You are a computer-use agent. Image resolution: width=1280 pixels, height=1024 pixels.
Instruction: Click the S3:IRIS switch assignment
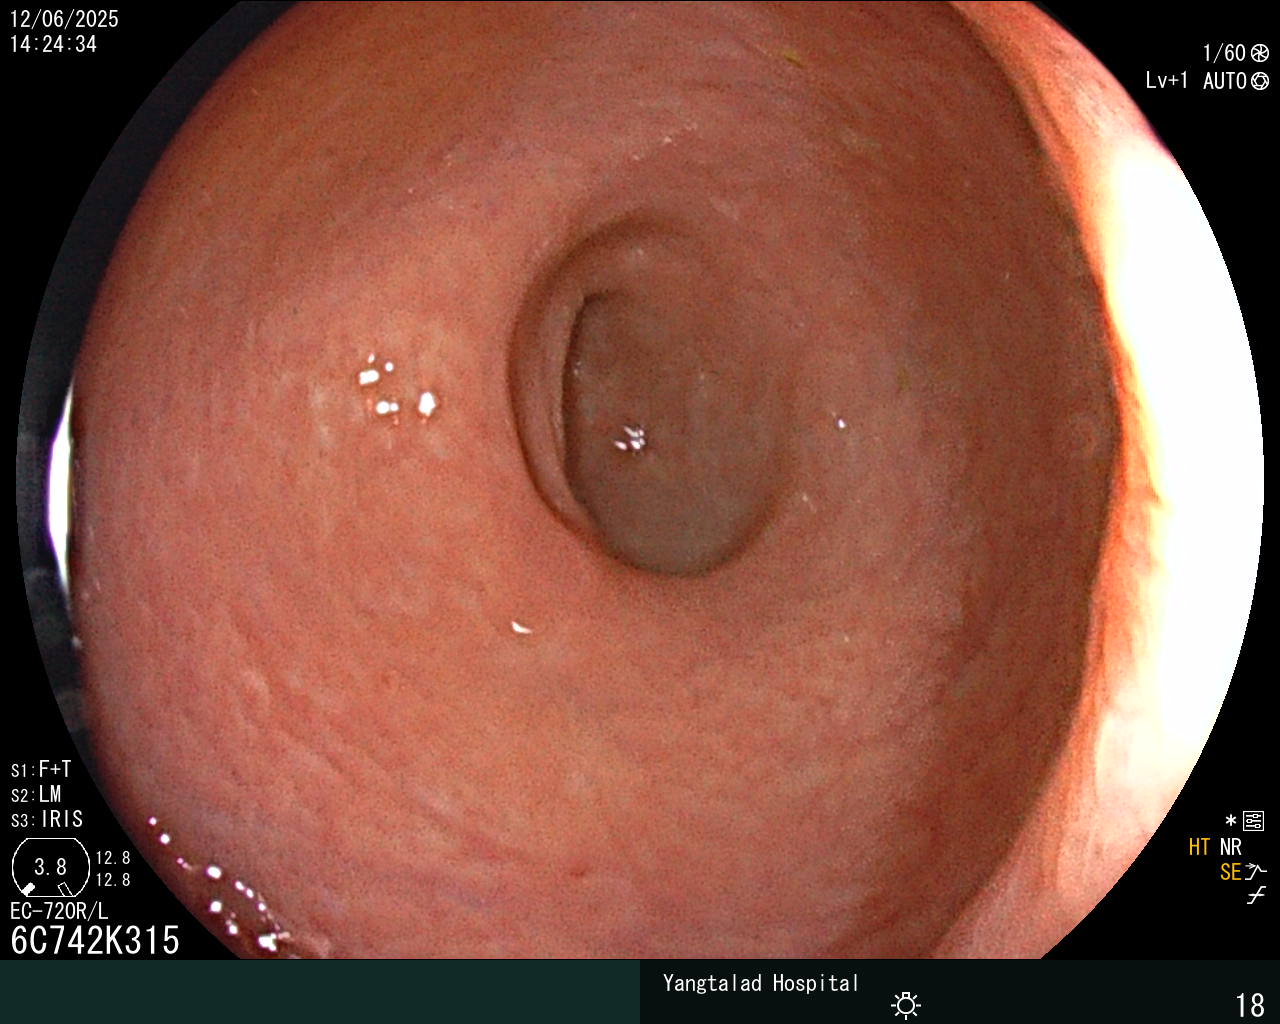tap(47, 820)
